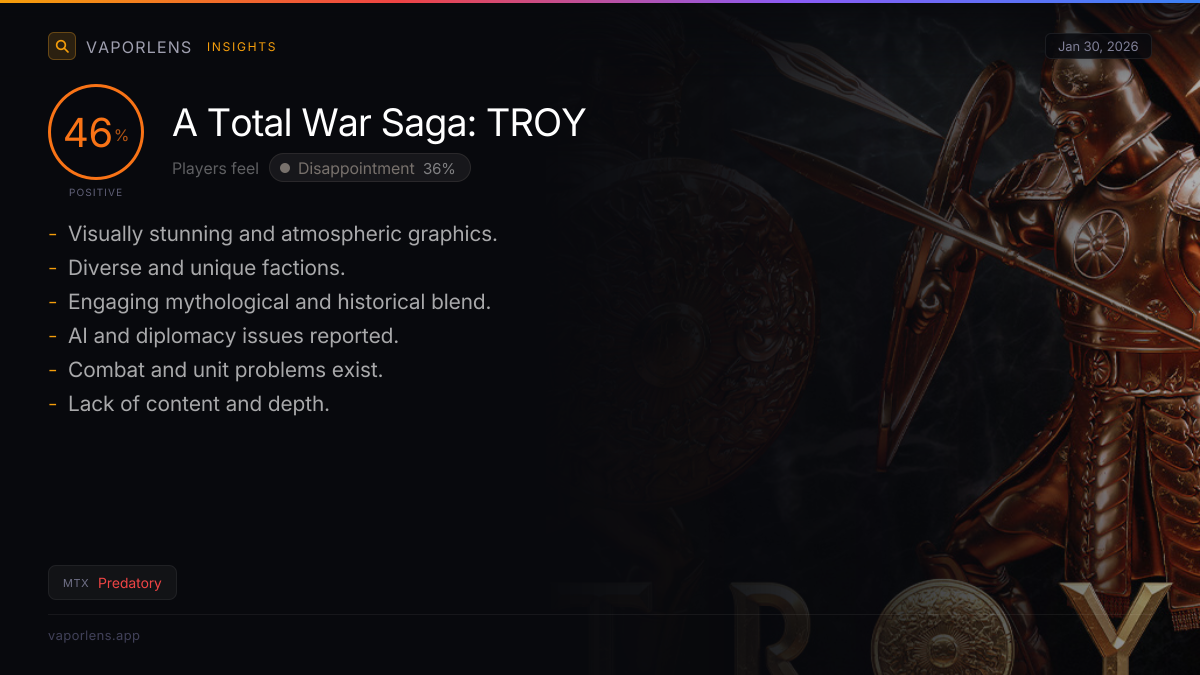Click the game title A Total War Saga: TROY
This screenshot has width=1200, height=675.
coord(379,123)
